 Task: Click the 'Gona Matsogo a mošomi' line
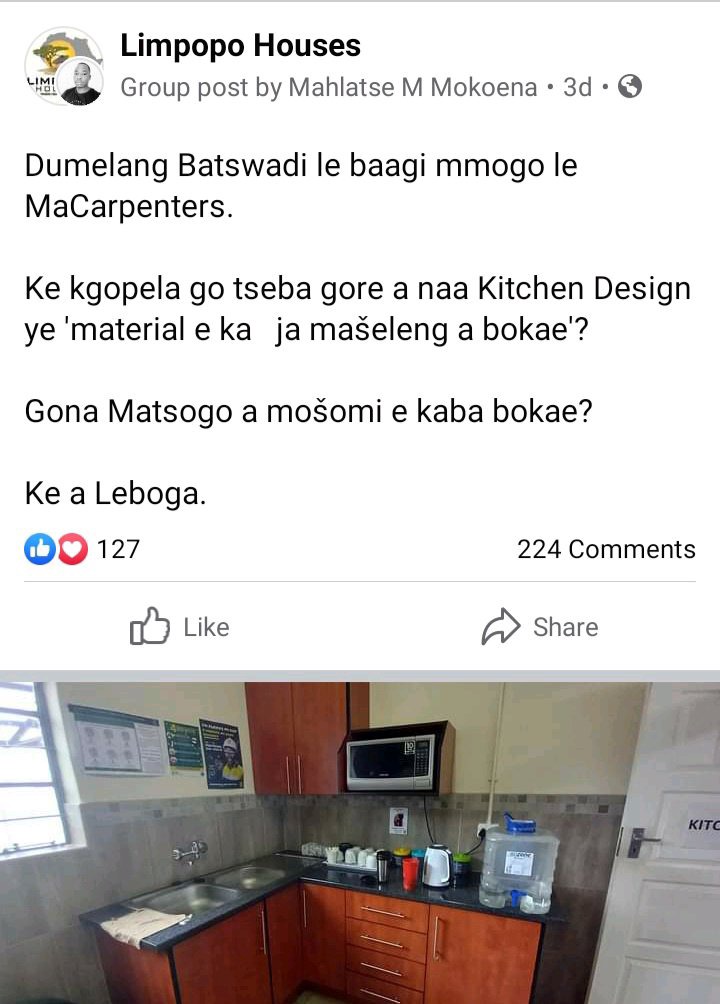coord(308,412)
